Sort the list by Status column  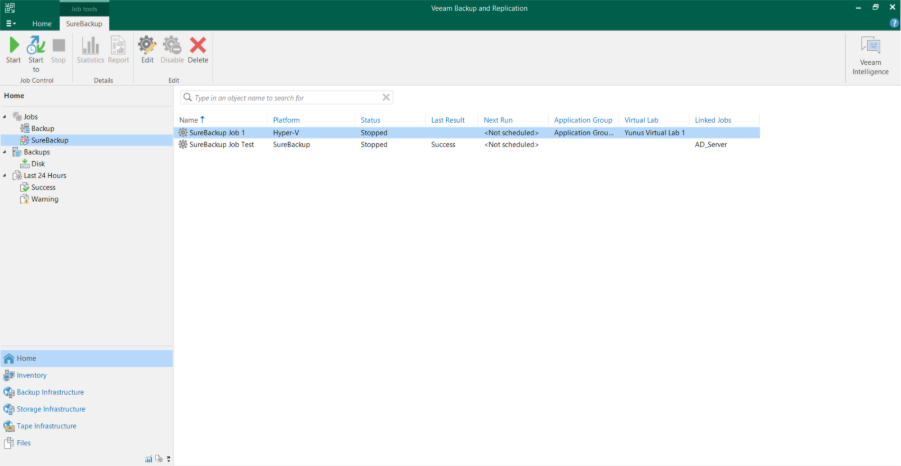click(371, 120)
